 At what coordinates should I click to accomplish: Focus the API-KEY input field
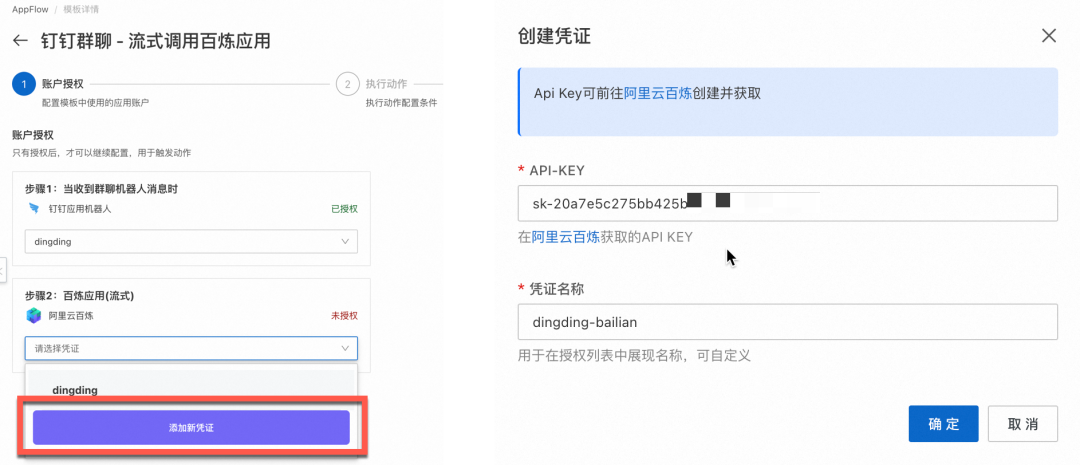tap(787, 203)
